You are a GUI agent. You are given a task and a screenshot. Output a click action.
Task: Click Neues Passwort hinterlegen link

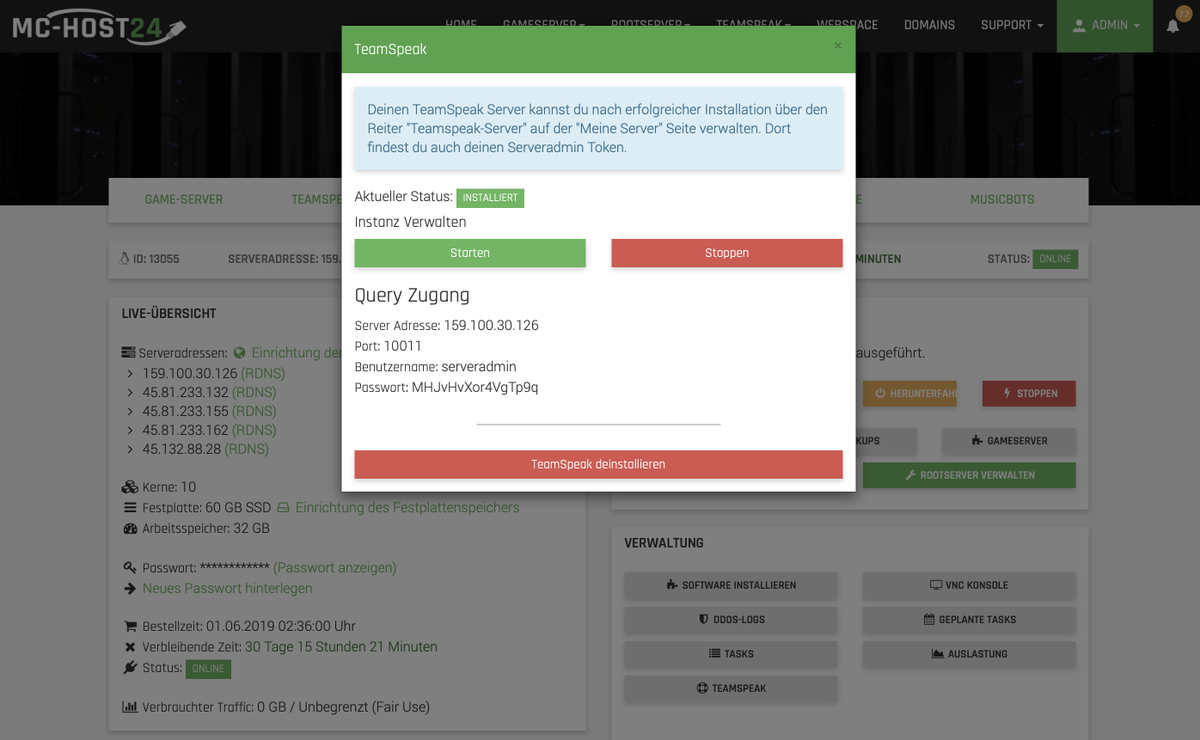[227, 588]
